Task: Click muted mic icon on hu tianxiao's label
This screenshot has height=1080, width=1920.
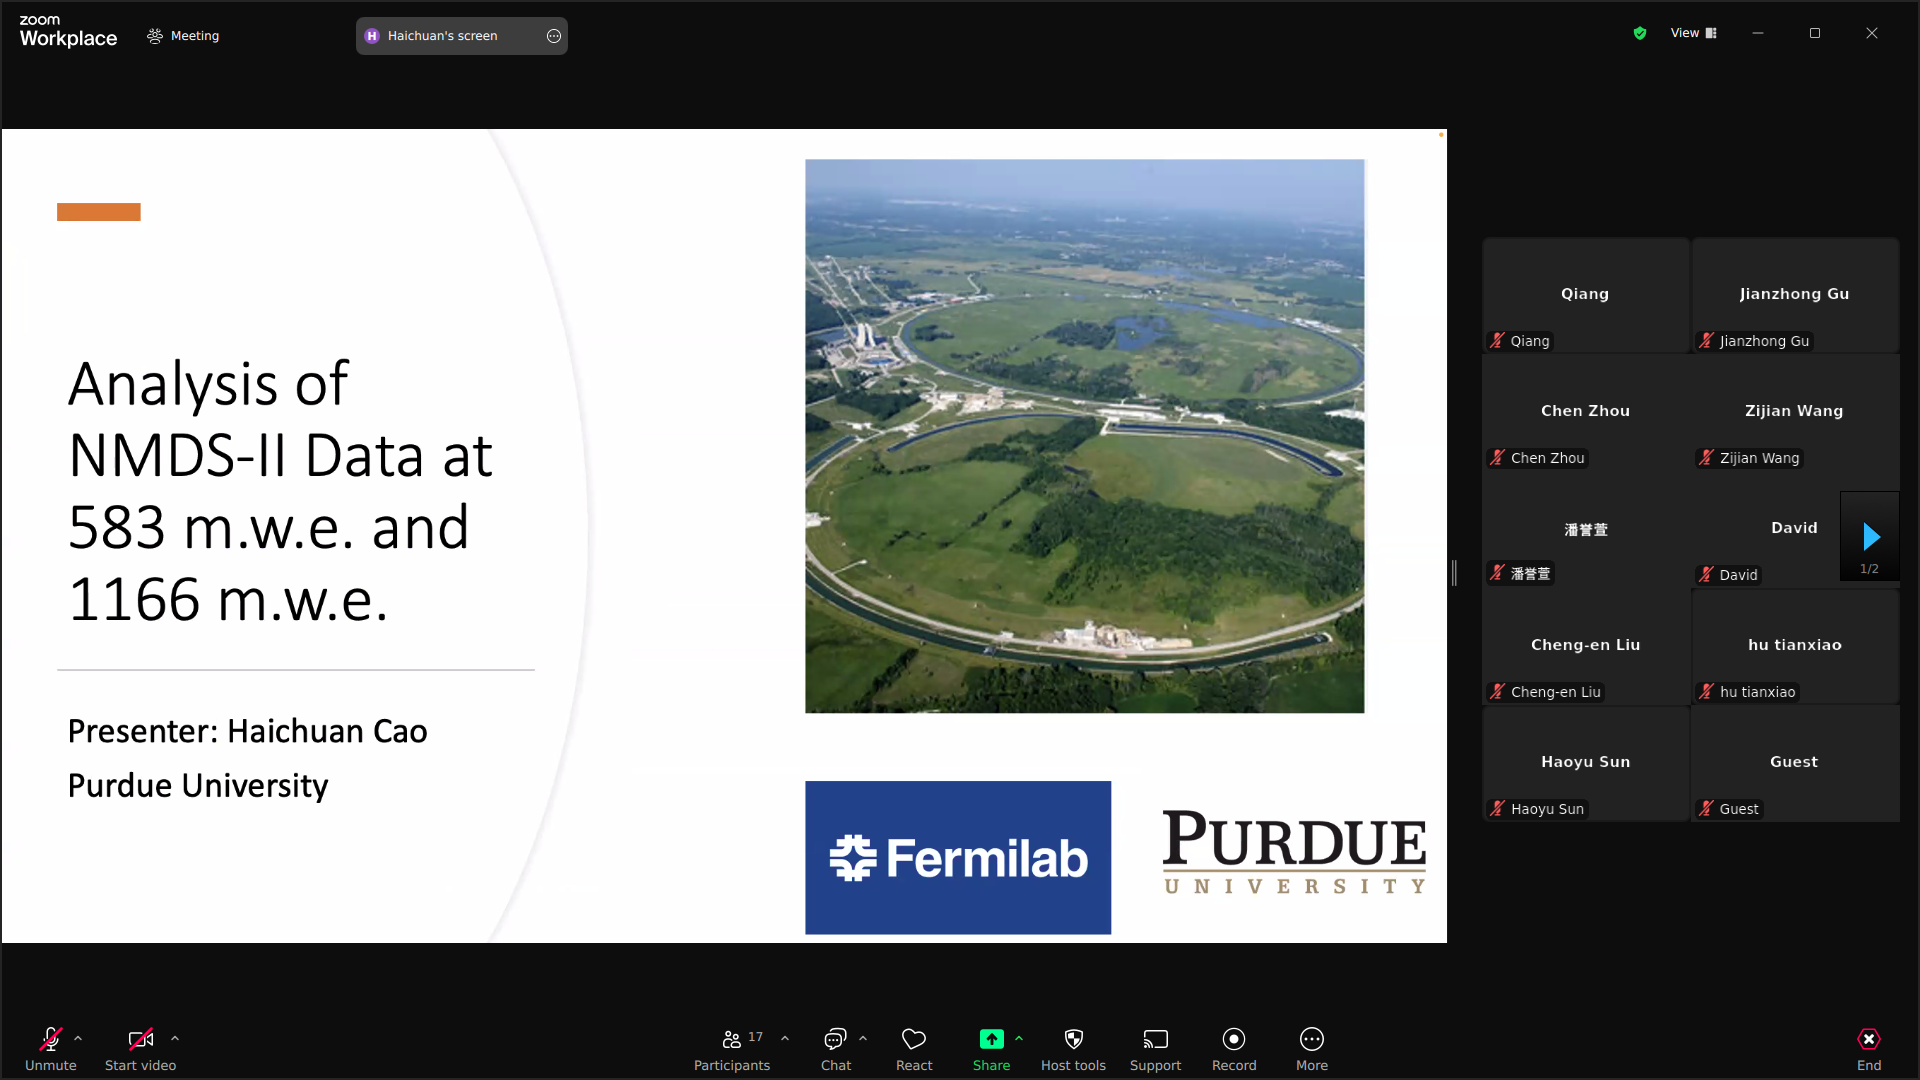Action: point(1706,692)
